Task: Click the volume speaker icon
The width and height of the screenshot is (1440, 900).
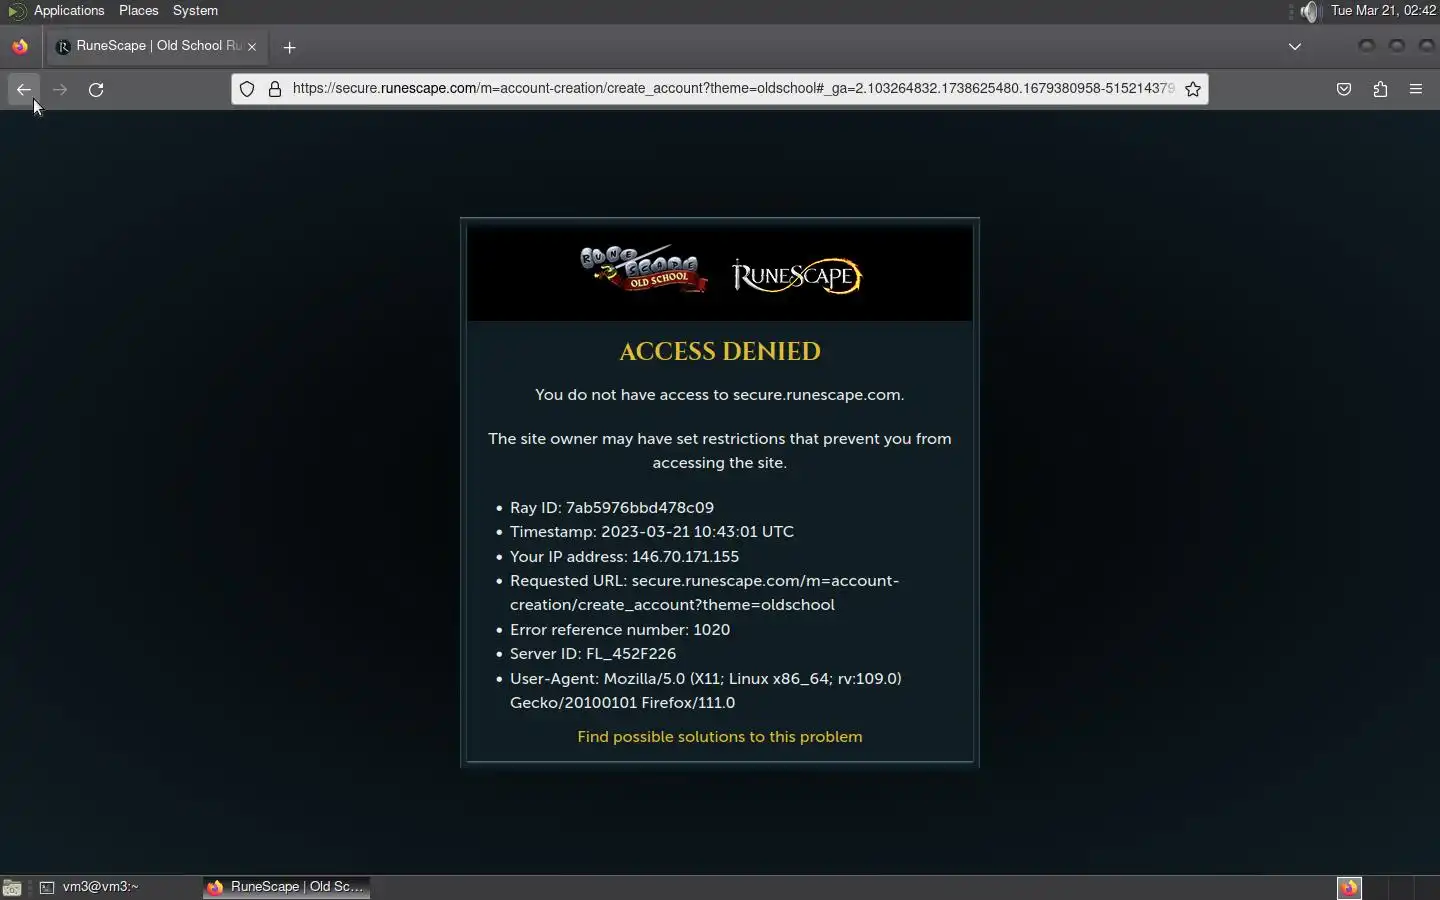Action: [x=1309, y=11]
